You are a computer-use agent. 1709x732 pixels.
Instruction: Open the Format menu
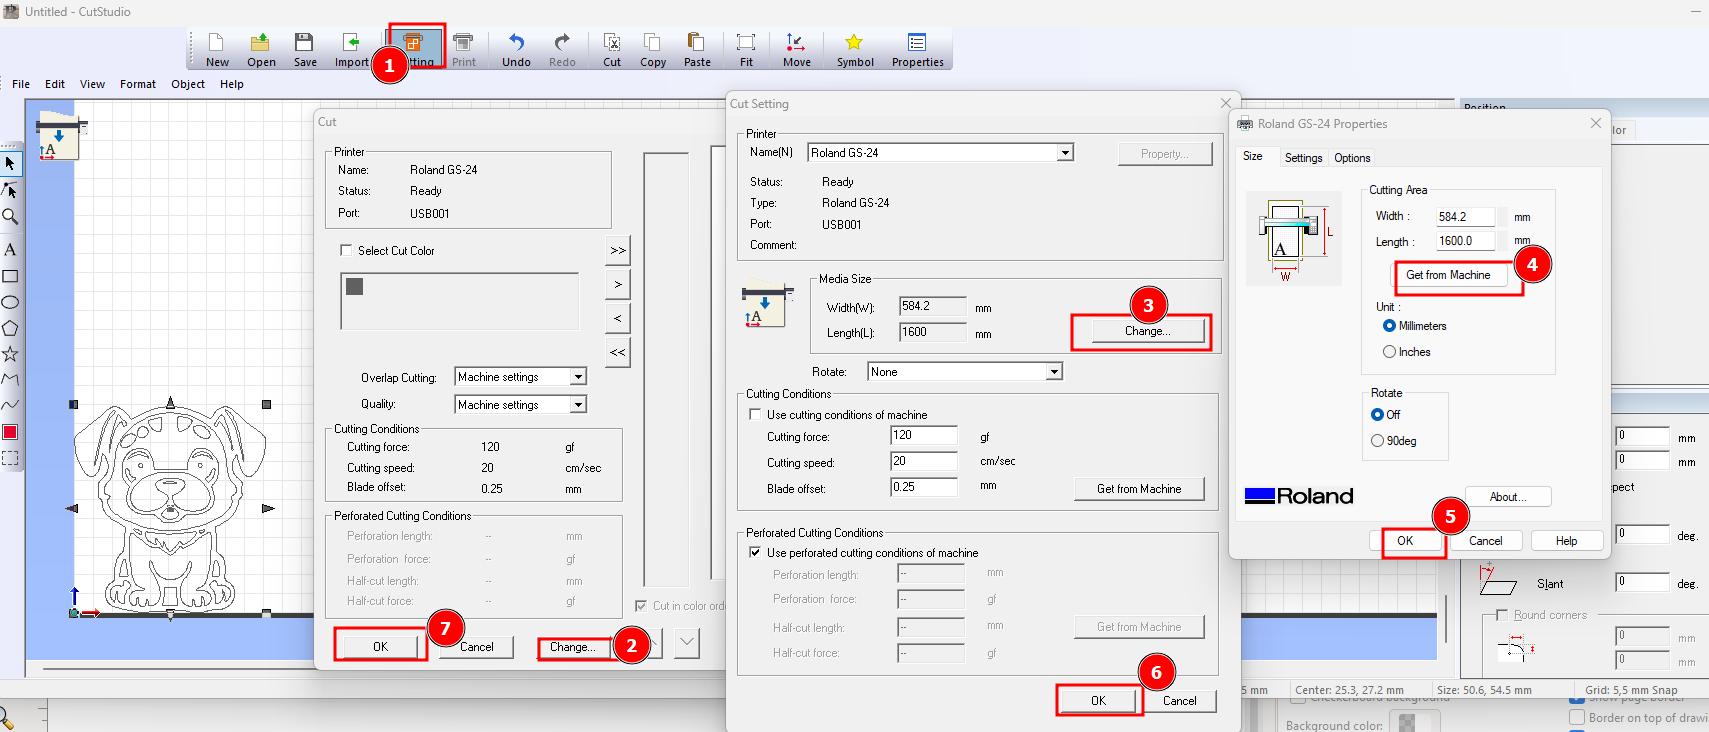tap(138, 84)
